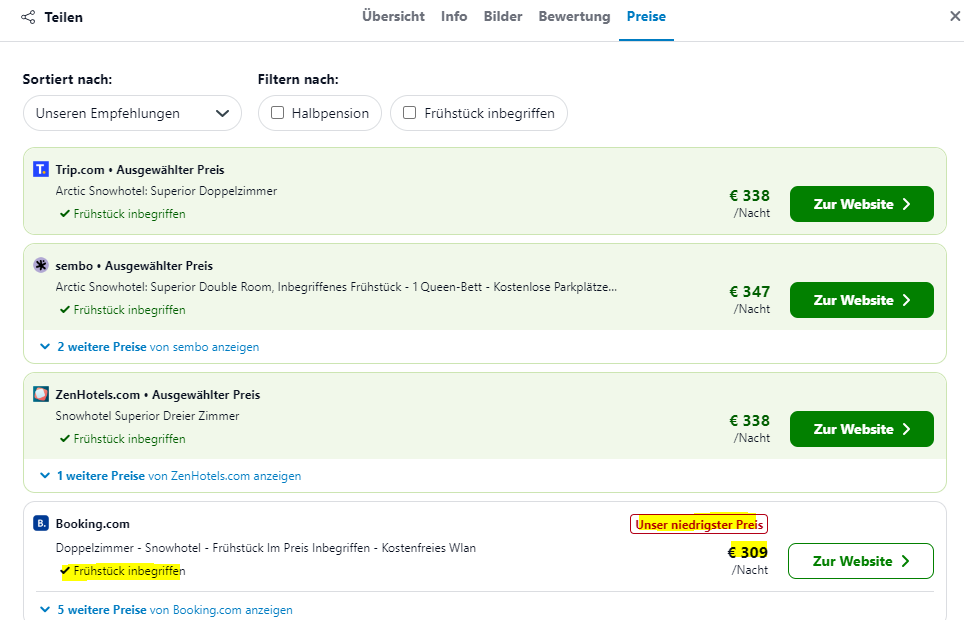The height and width of the screenshot is (620, 964).
Task: Select the Preise tab
Action: [646, 17]
